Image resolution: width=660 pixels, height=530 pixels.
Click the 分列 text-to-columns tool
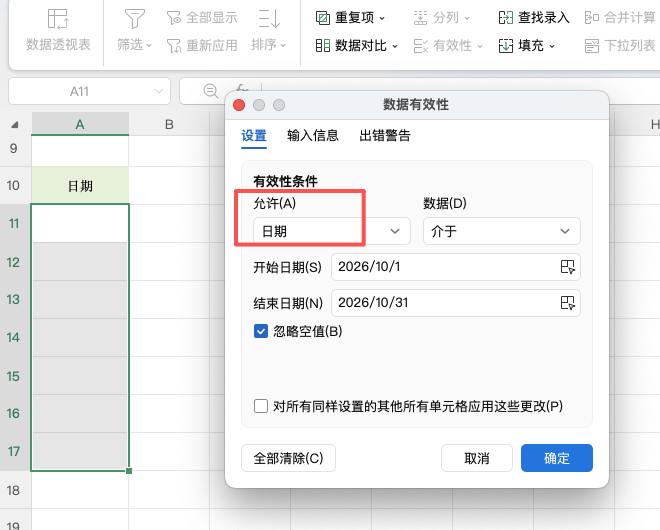442,18
